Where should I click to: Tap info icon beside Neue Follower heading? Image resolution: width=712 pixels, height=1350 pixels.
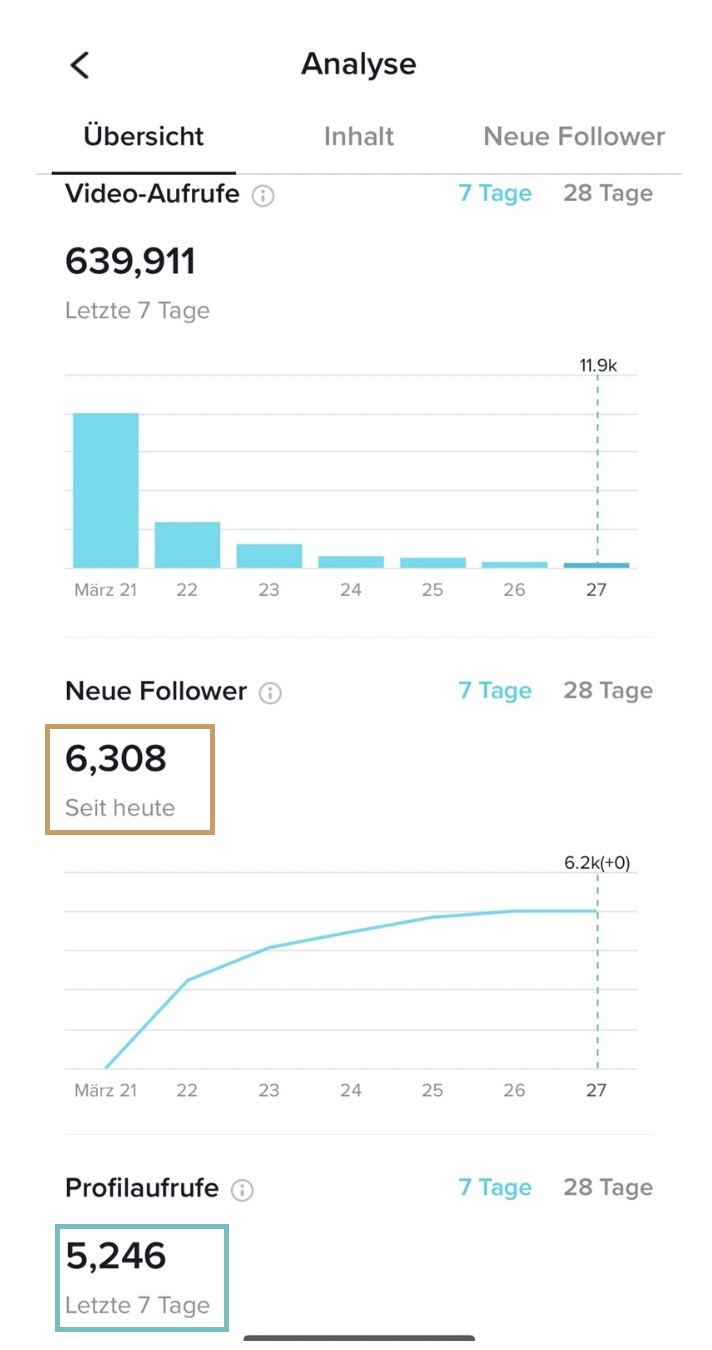[x=270, y=692]
